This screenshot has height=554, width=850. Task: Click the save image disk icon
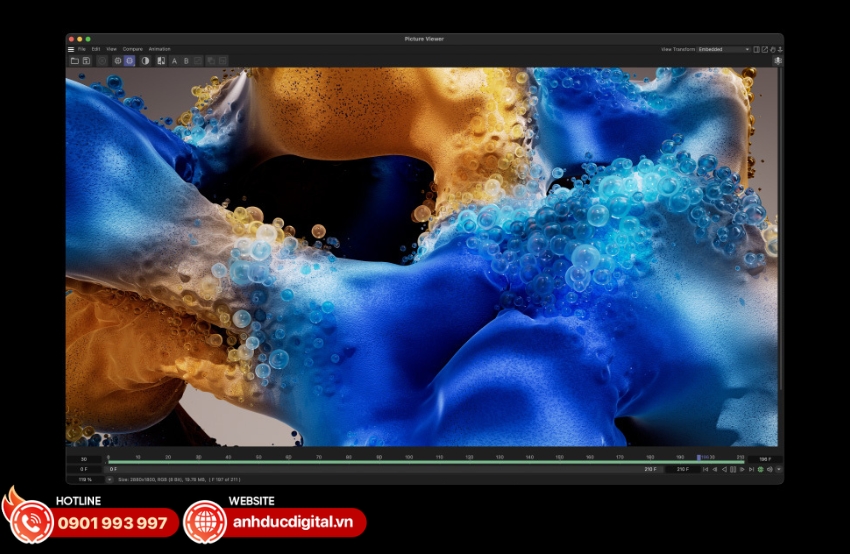click(86, 61)
